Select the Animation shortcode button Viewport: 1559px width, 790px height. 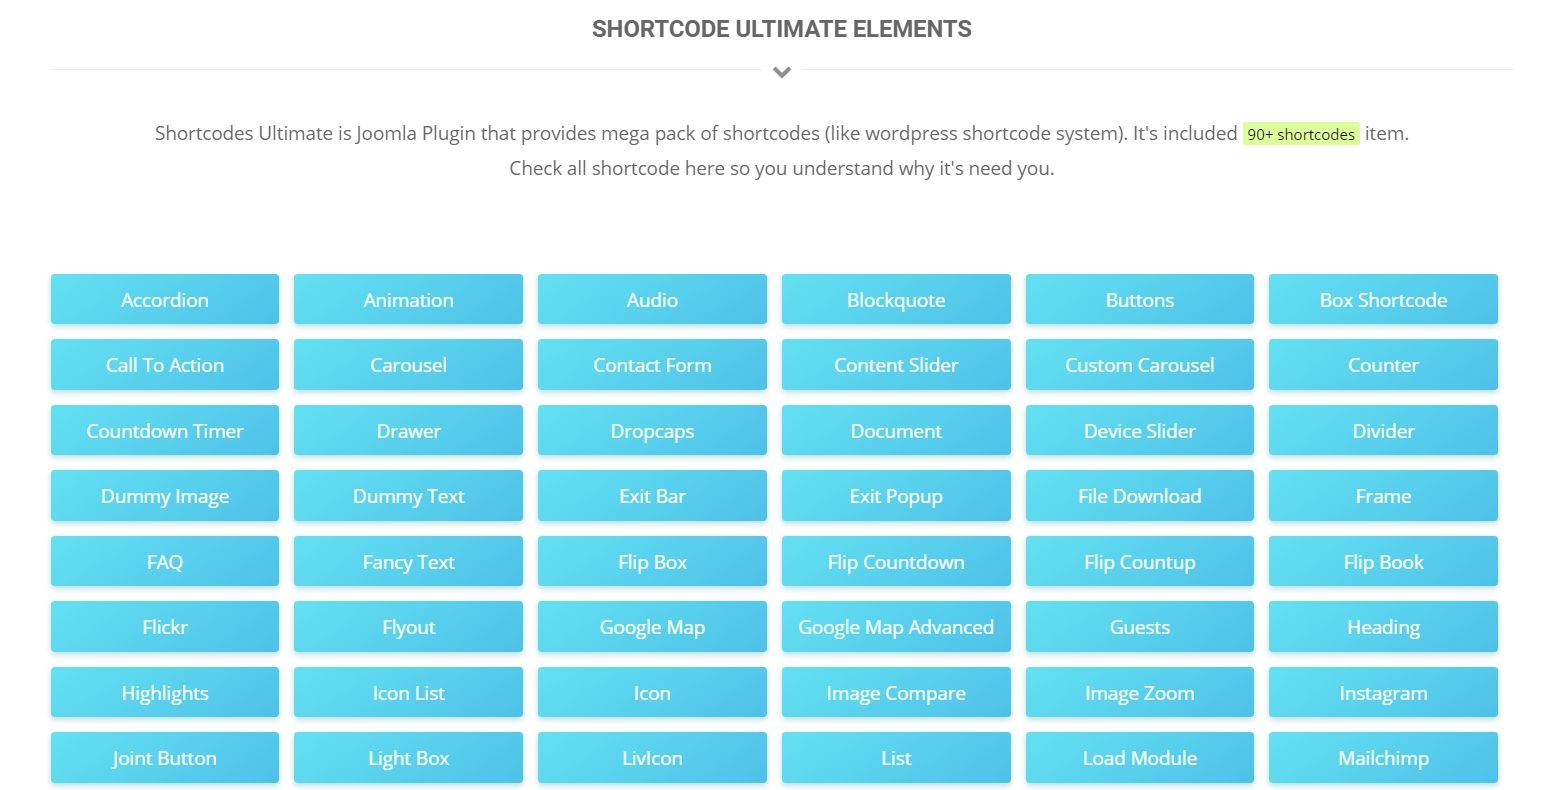click(x=408, y=299)
